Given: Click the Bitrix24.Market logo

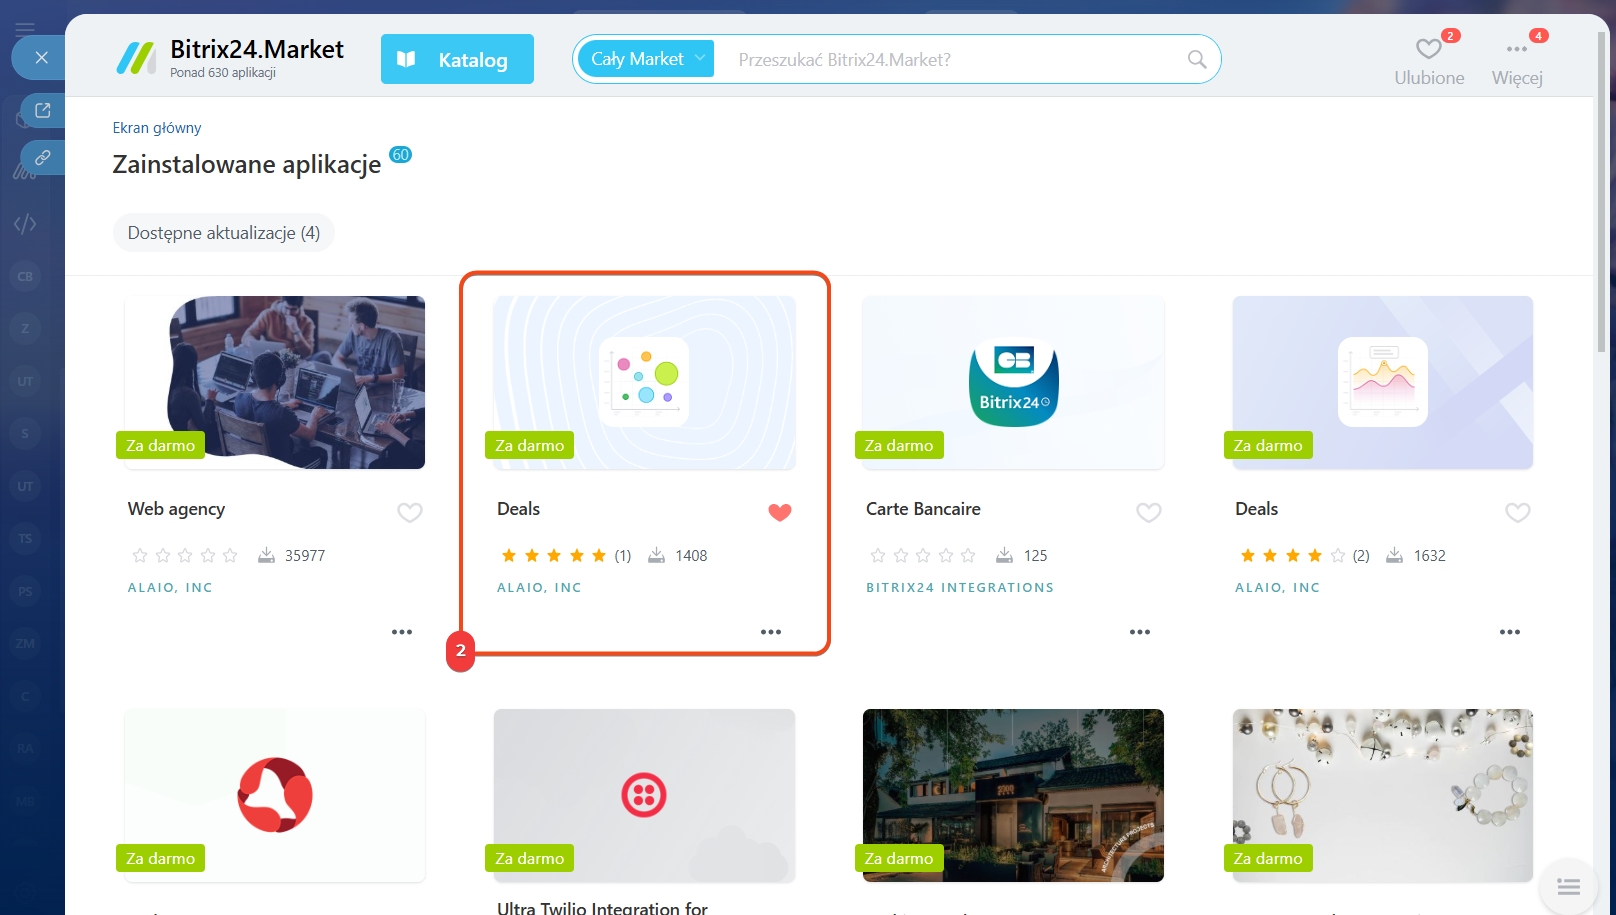Looking at the screenshot, I should 230,58.
